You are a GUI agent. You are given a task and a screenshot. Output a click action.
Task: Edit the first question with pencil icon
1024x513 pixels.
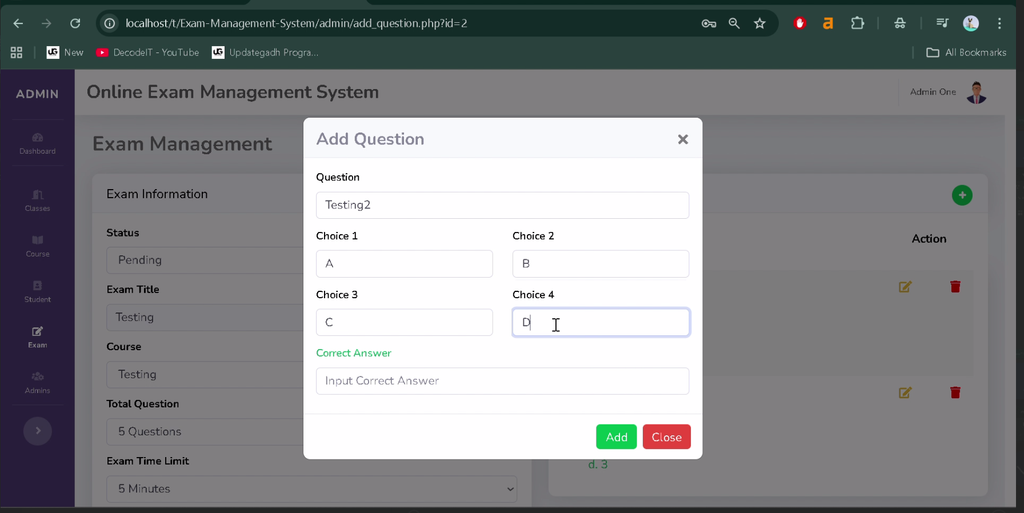tap(904, 287)
